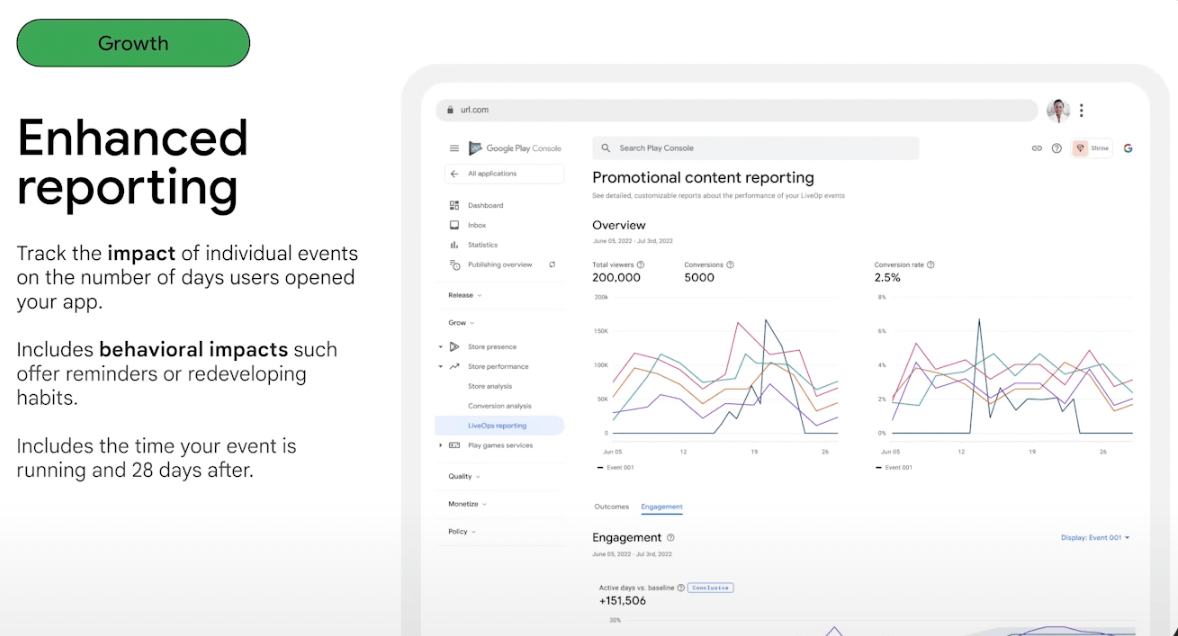Expand the Store presence tree arrow
The height and width of the screenshot is (636, 1178).
440,347
